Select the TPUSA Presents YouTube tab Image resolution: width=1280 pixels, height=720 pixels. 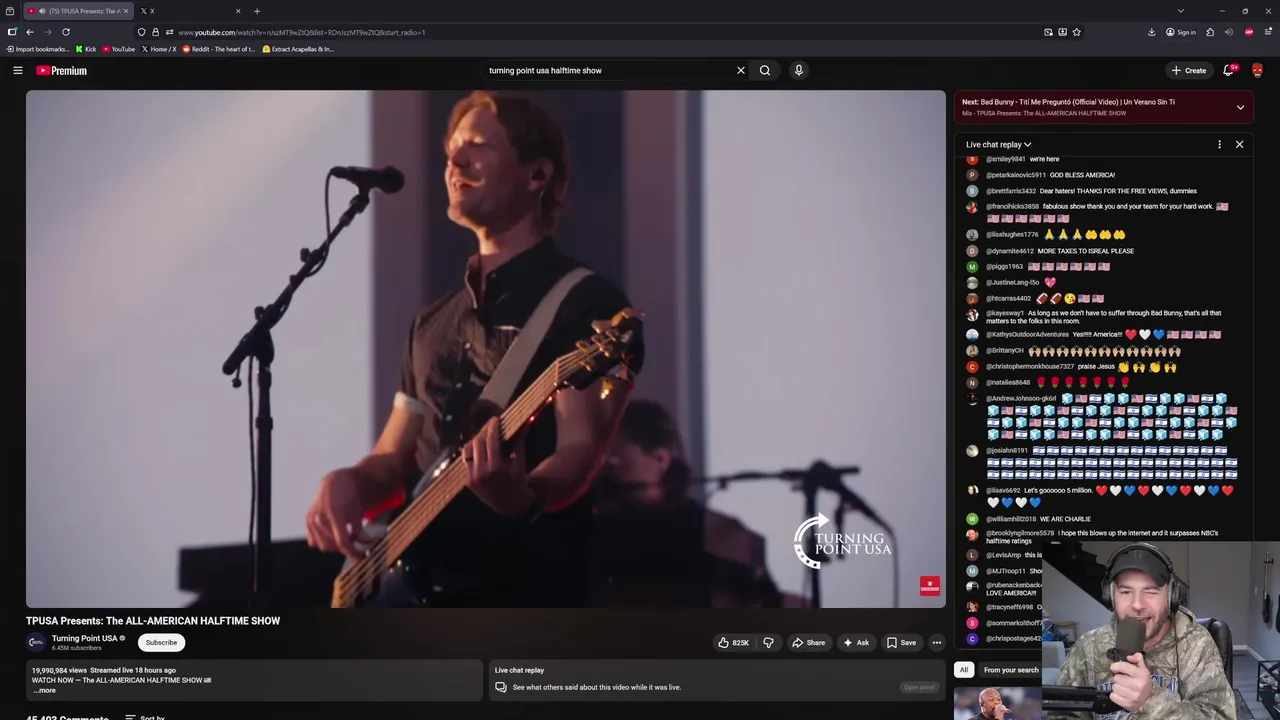pyautogui.click(x=78, y=11)
